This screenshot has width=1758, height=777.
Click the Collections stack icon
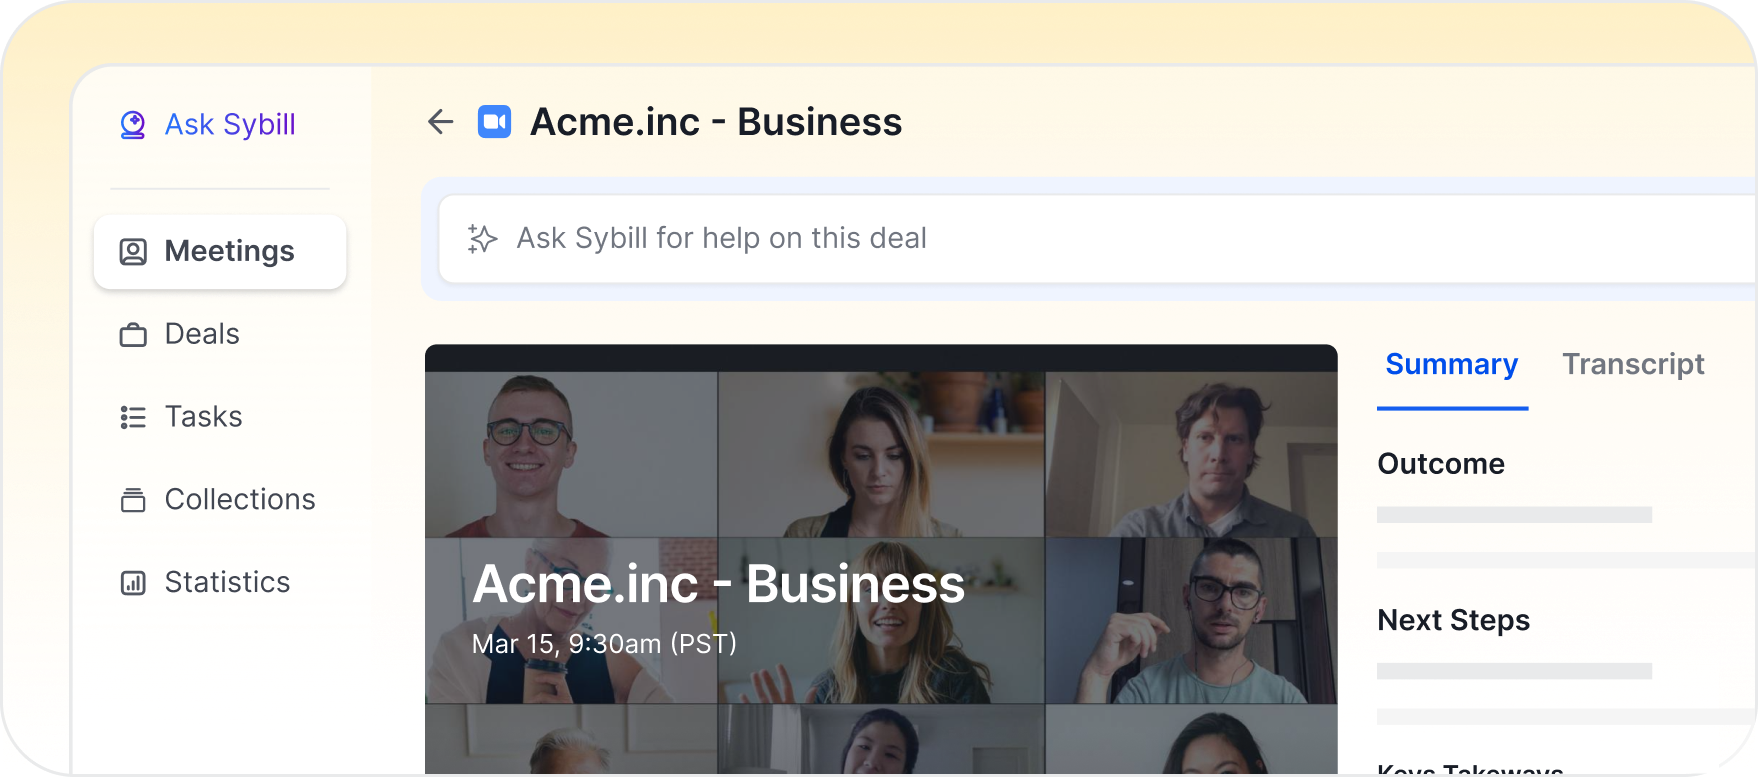[133, 500]
